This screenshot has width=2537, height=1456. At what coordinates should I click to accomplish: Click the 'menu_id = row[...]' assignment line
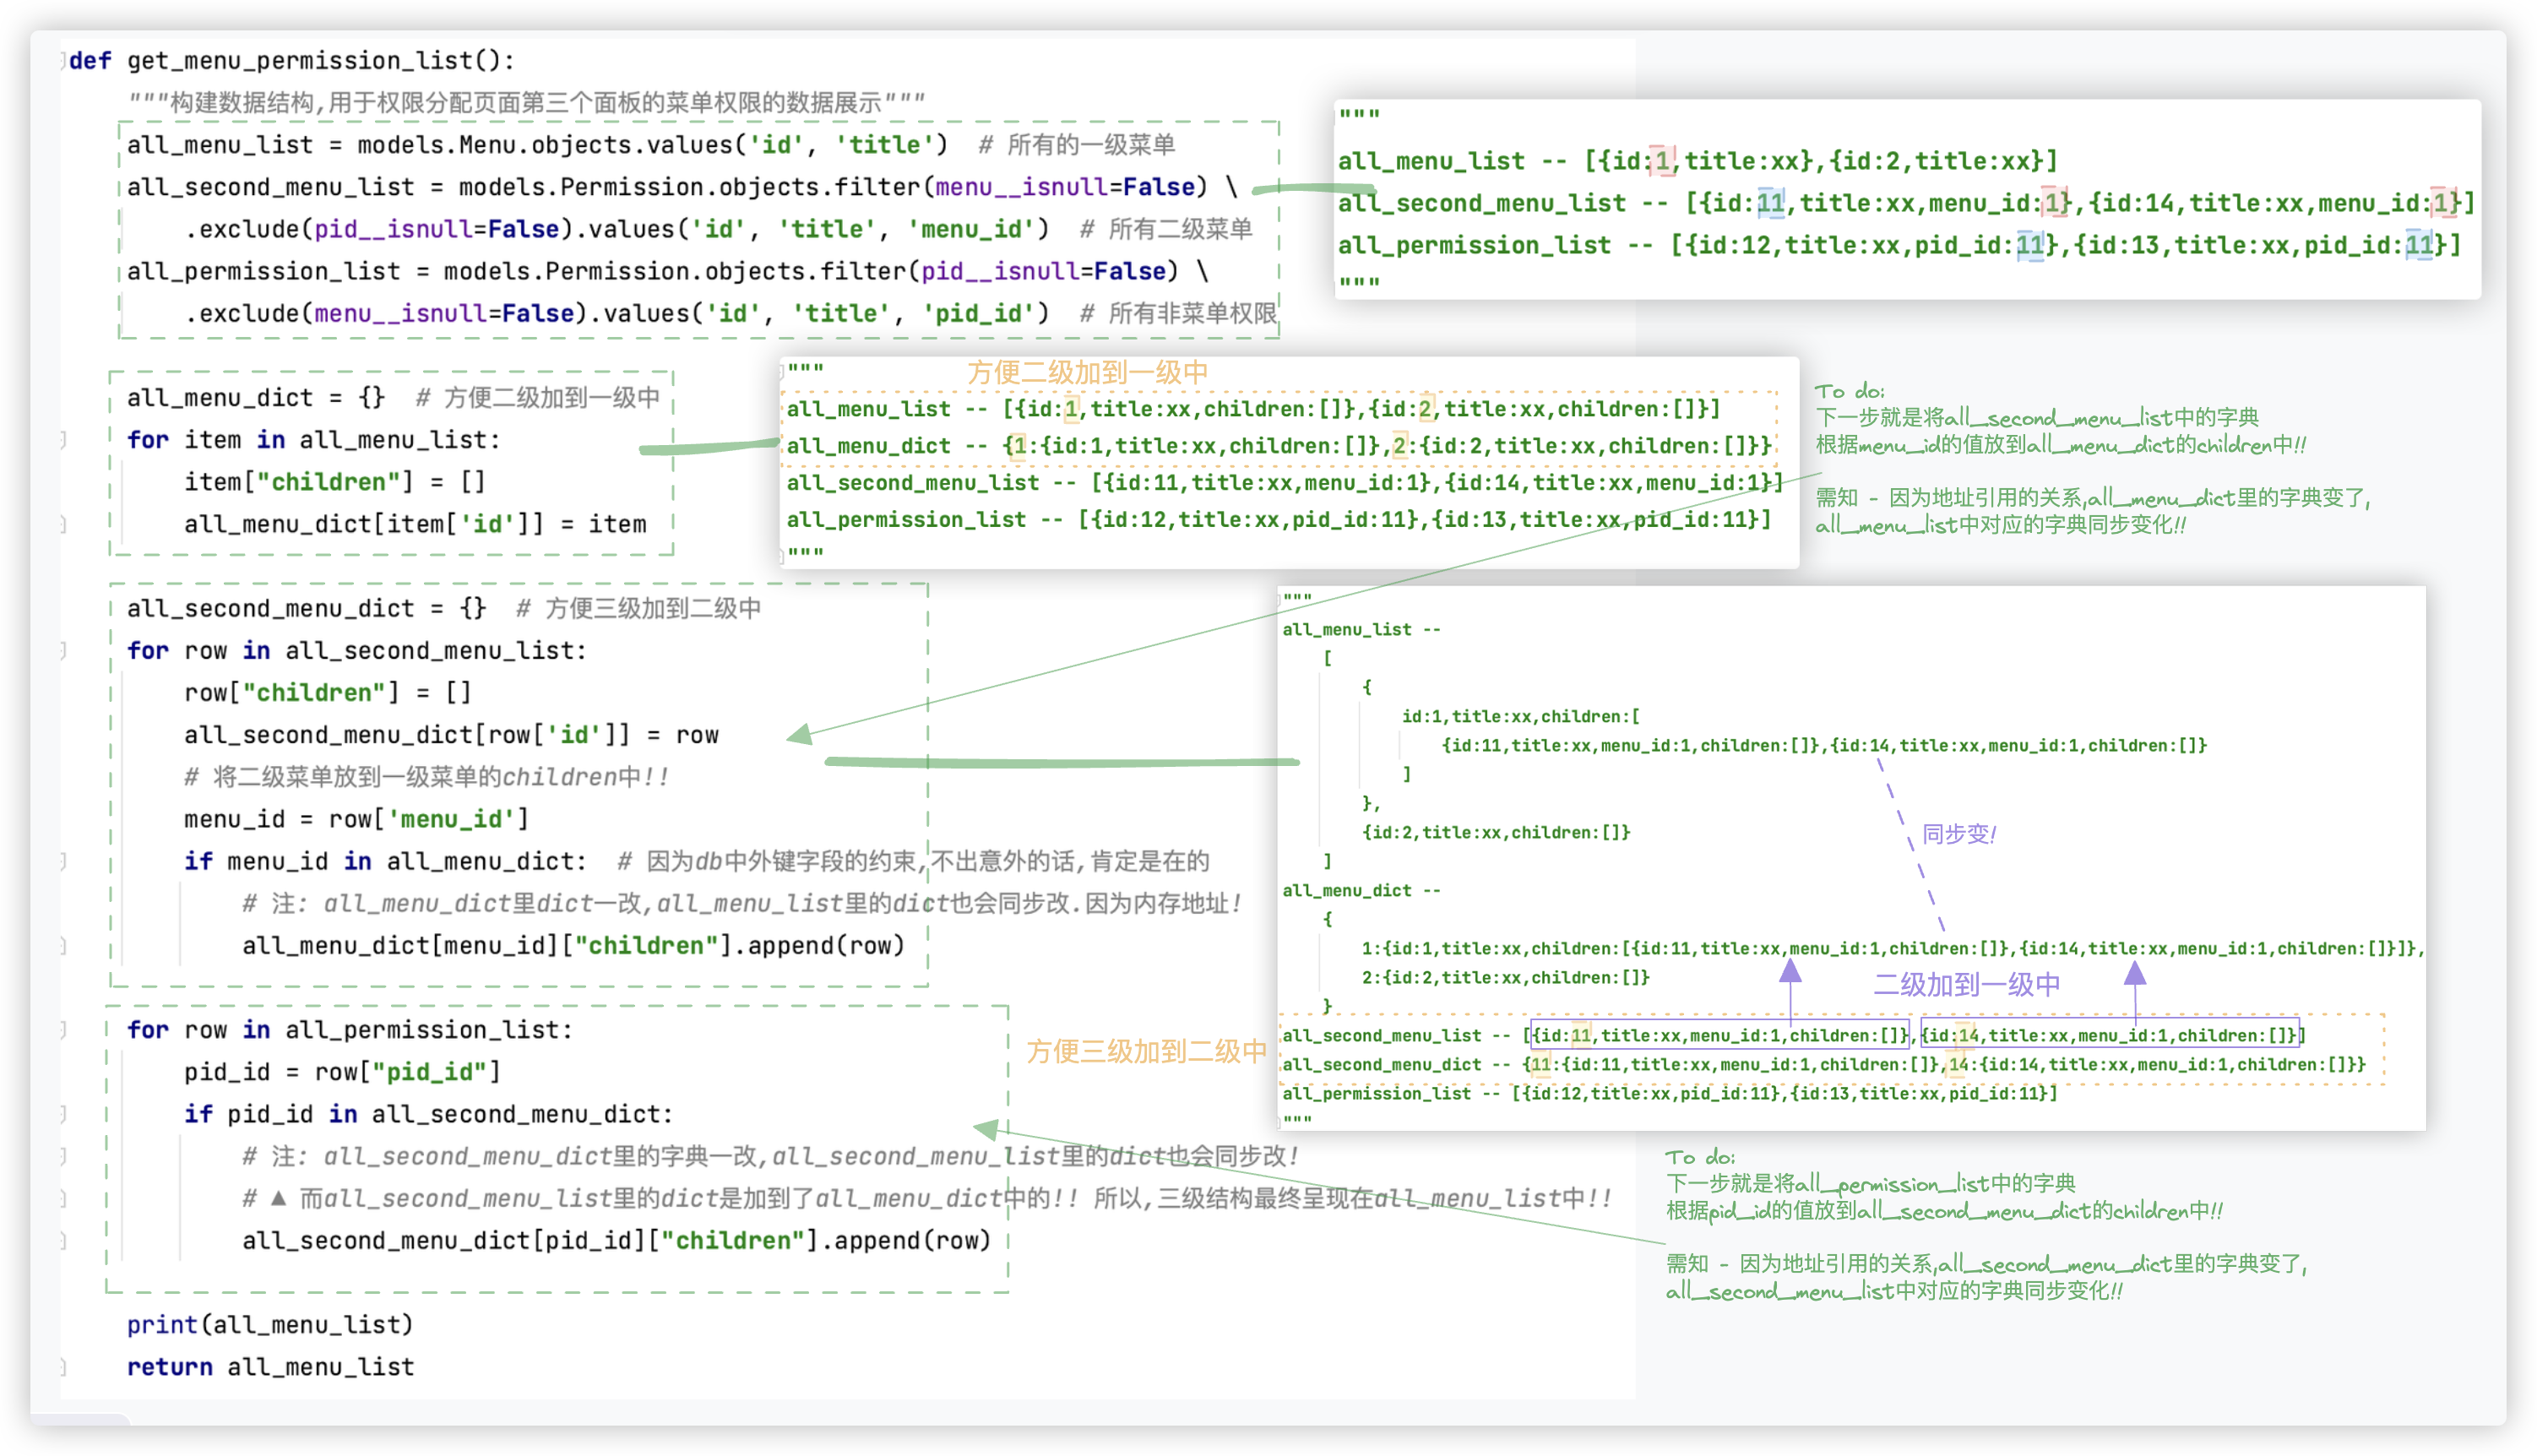pos(356,819)
